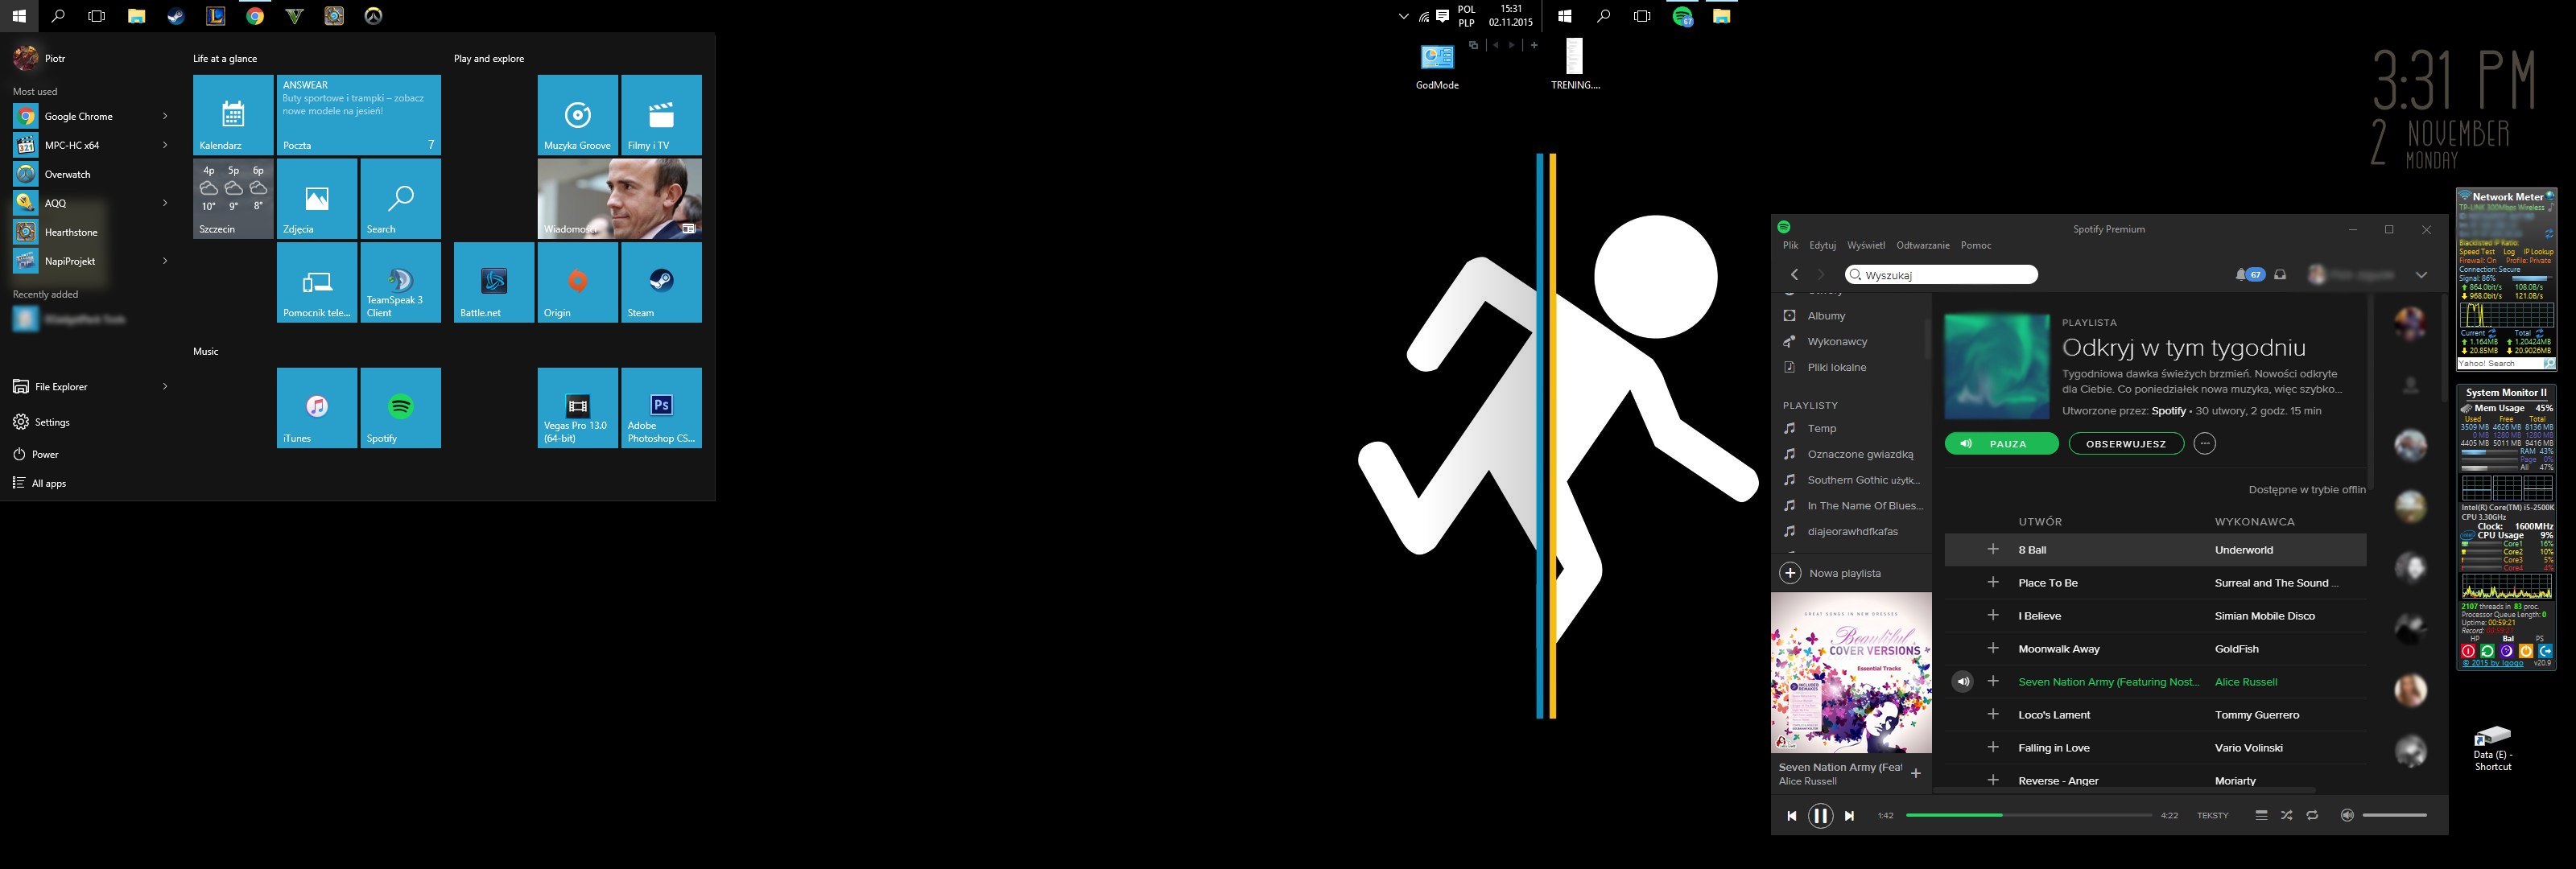The height and width of the screenshot is (869, 2576).
Task: Open the GodMode desktop icon
Action: pos(1437,66)
